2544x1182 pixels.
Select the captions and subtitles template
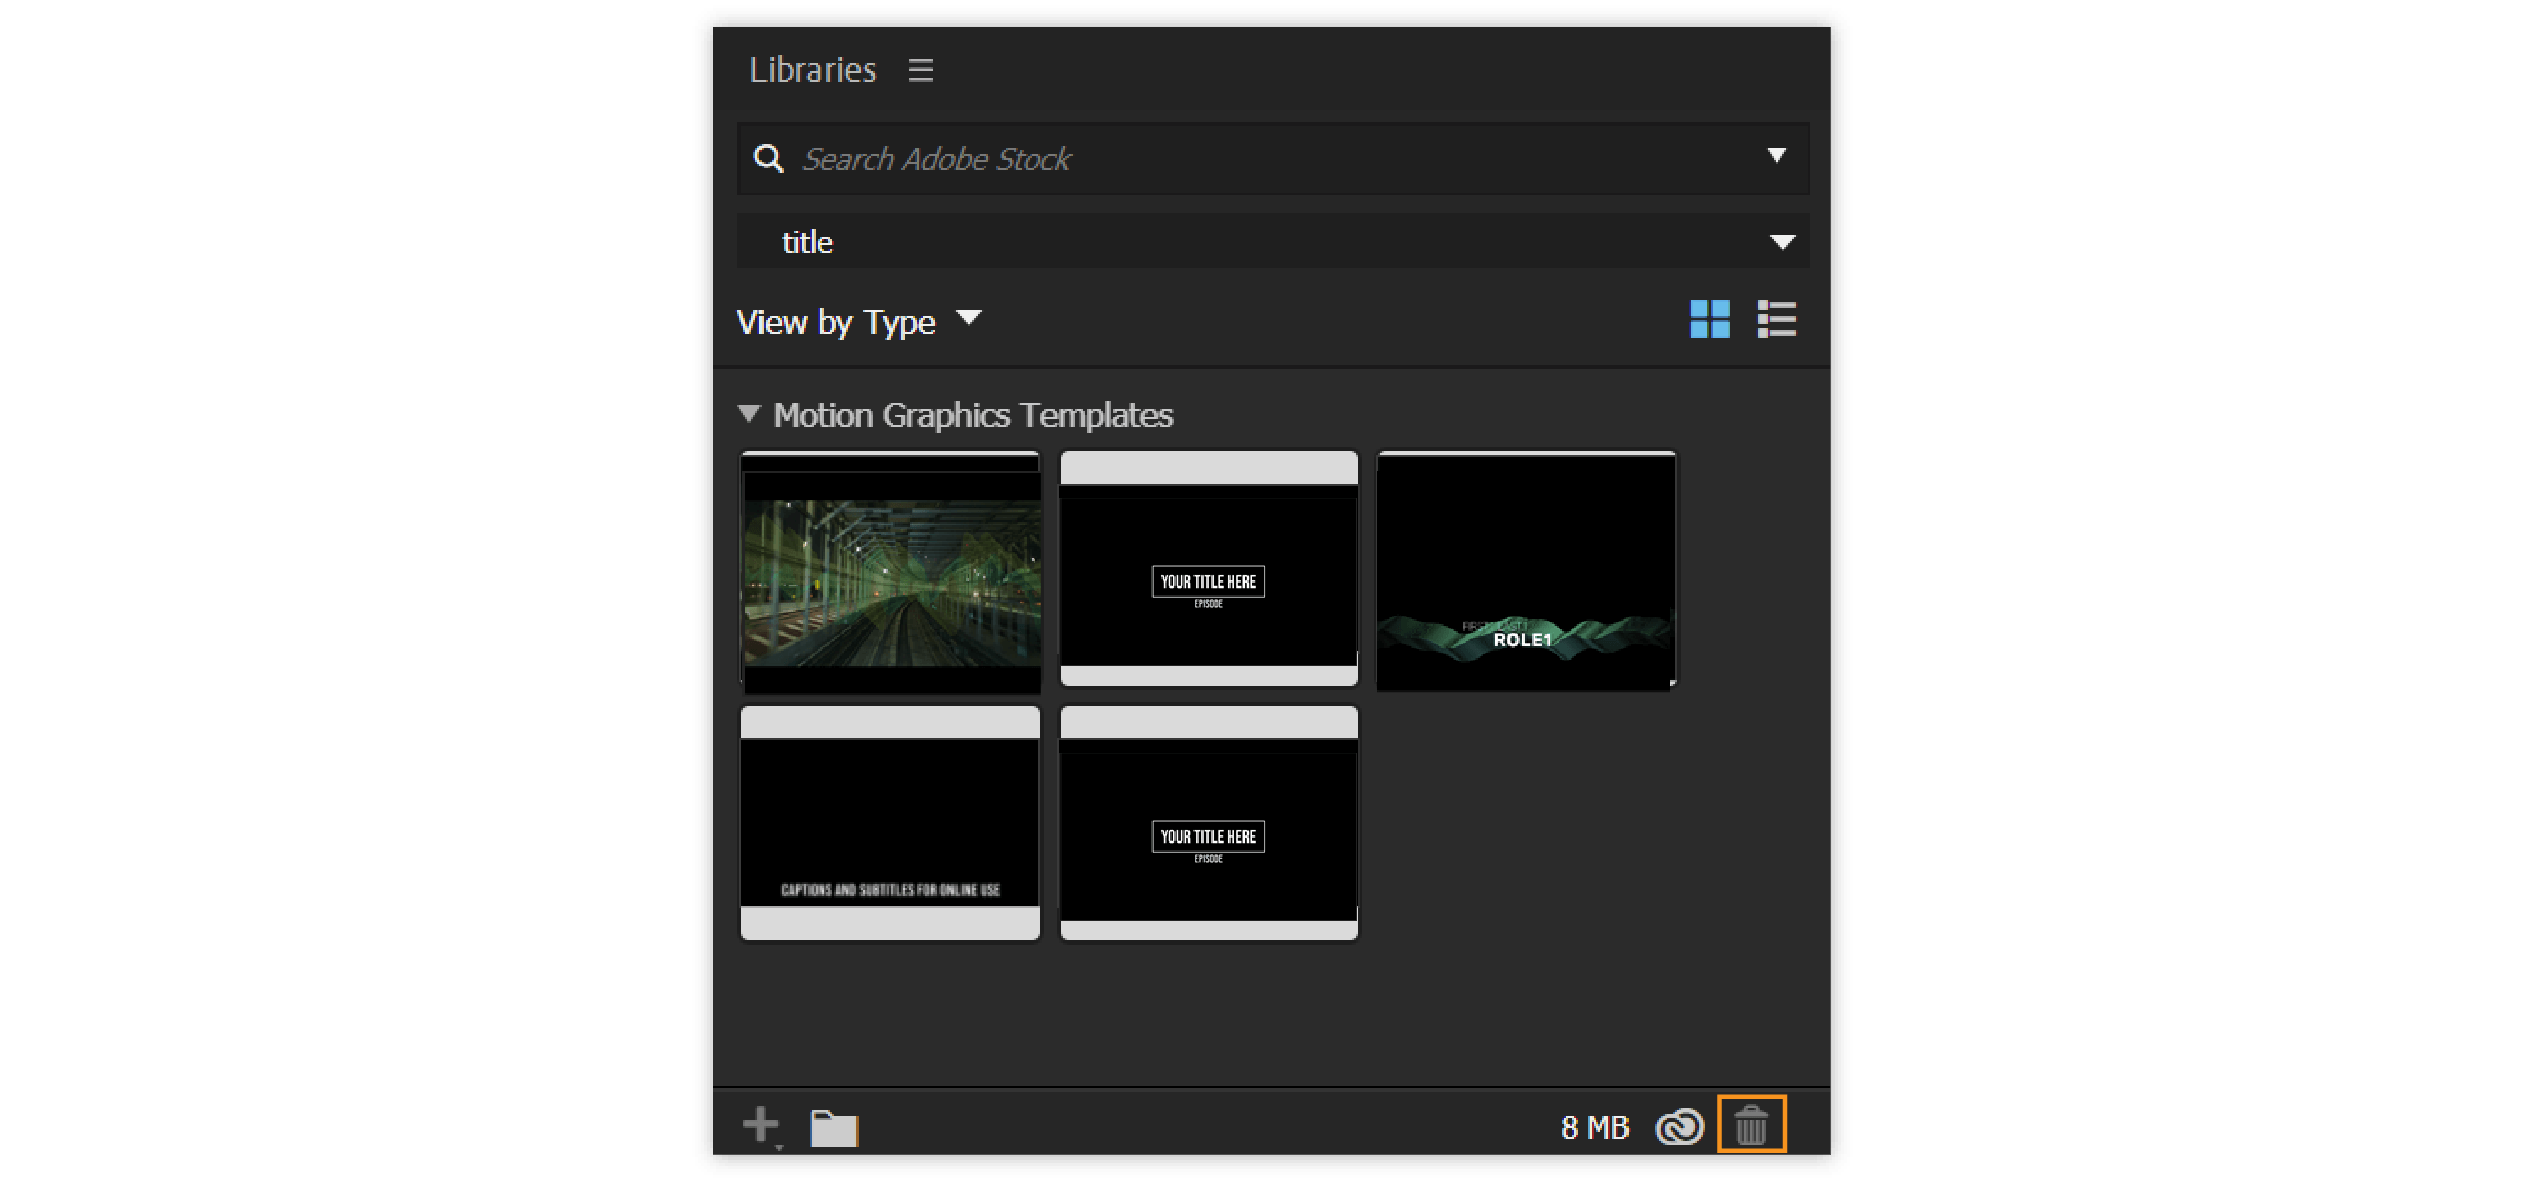point(890,823)
